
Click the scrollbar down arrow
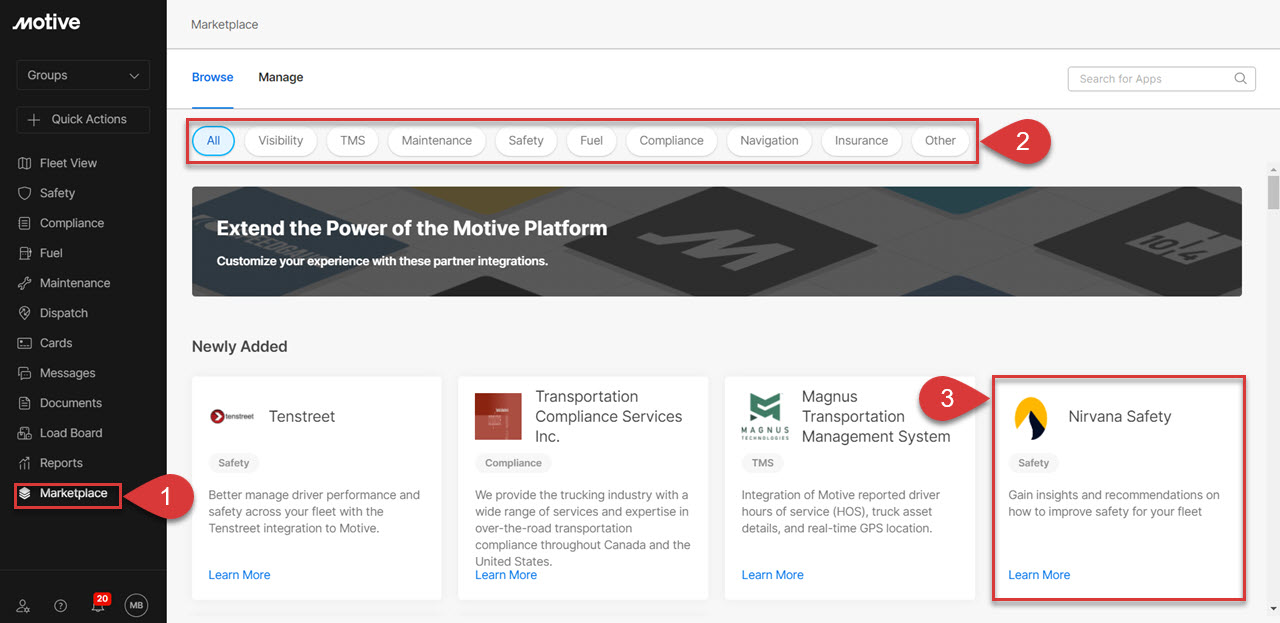[1273, 607]
